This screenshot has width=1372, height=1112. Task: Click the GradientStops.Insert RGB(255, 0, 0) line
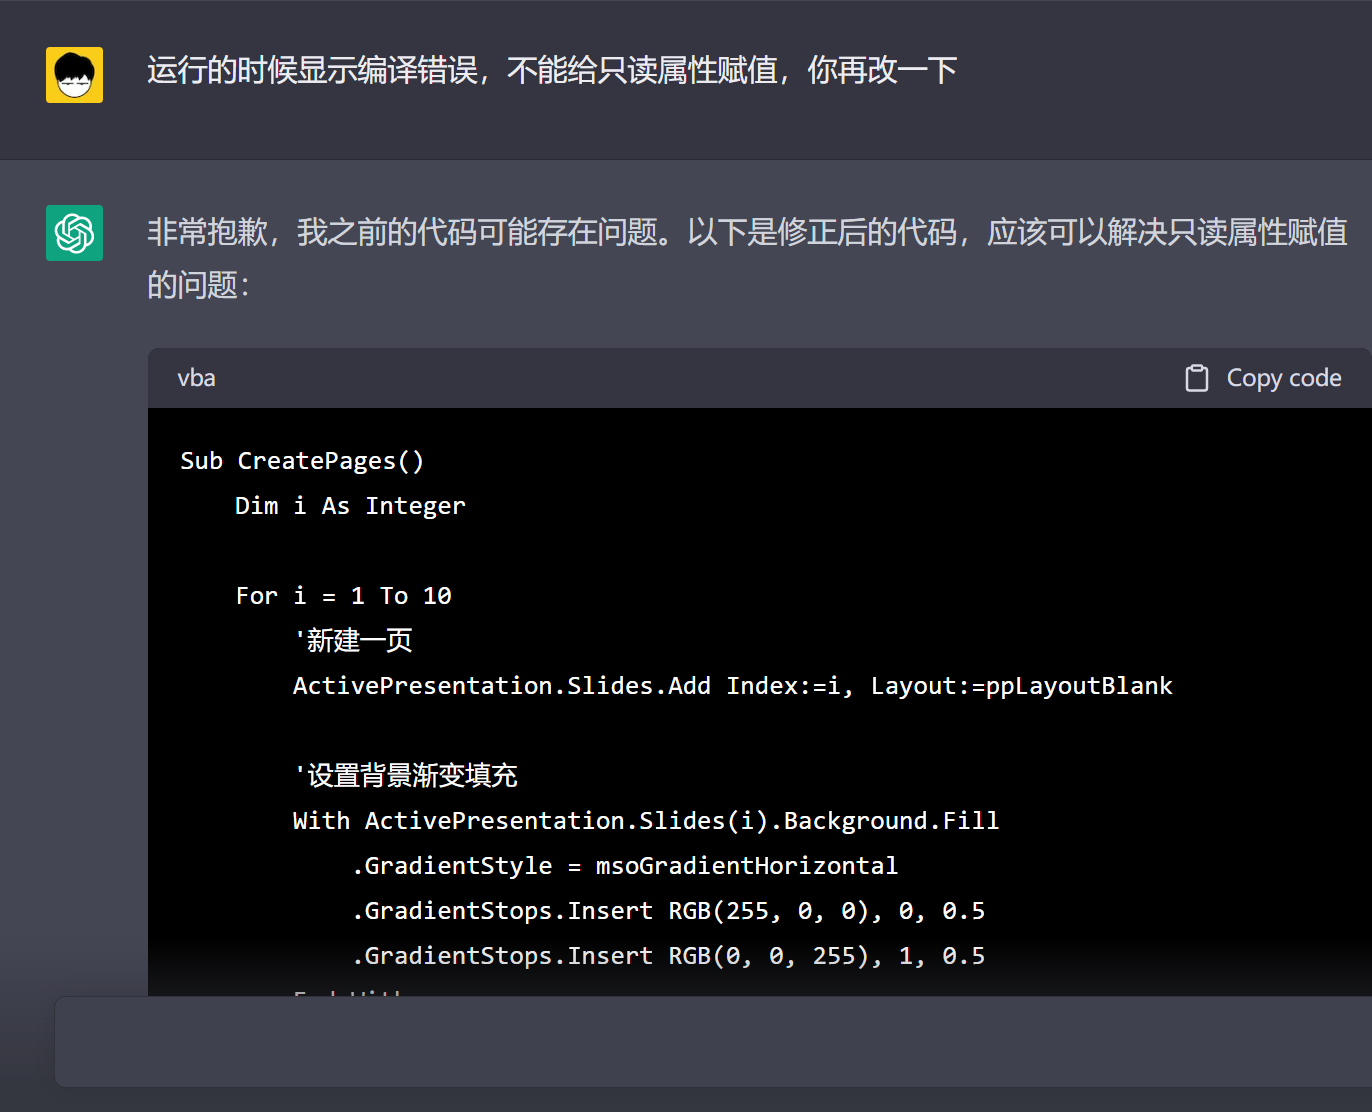coord(668,911)
